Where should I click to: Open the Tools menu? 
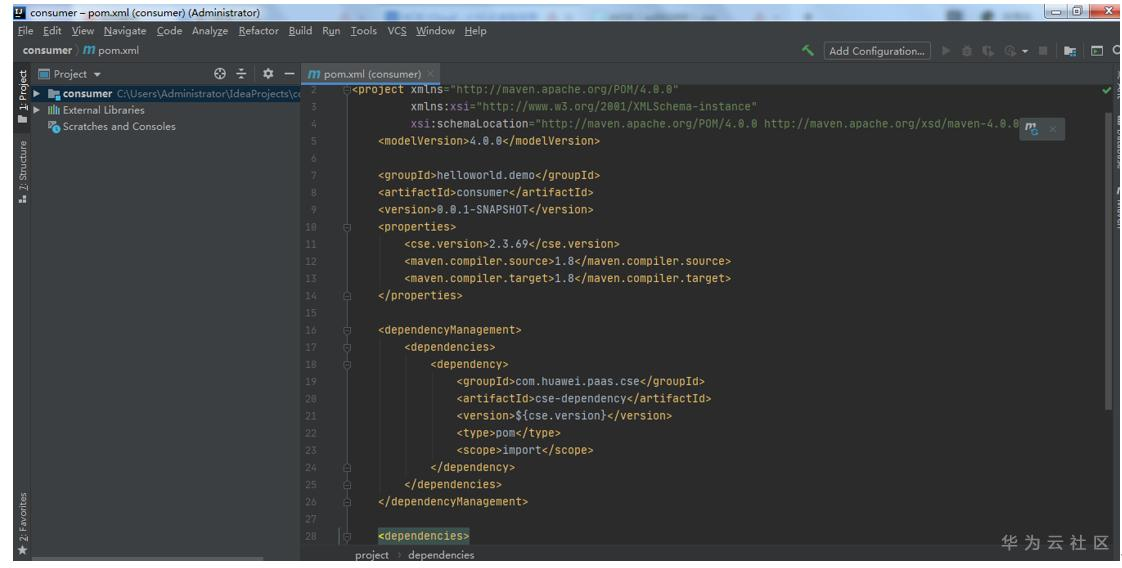point(364,31)
